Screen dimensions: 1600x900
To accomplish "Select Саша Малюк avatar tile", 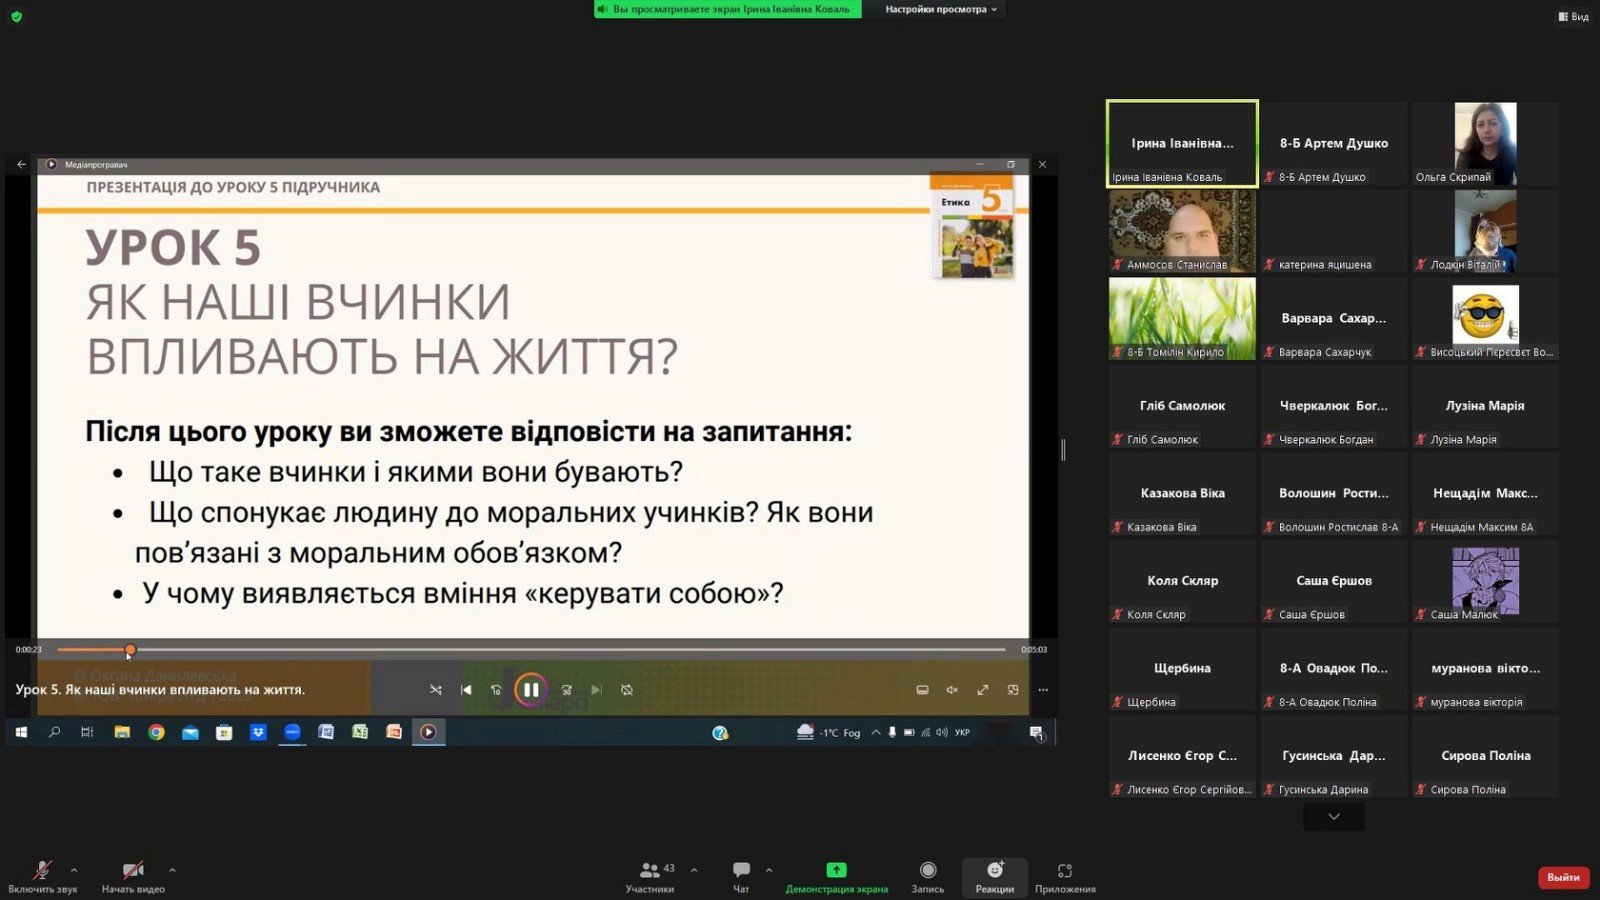I will [x=1485, y=581].
